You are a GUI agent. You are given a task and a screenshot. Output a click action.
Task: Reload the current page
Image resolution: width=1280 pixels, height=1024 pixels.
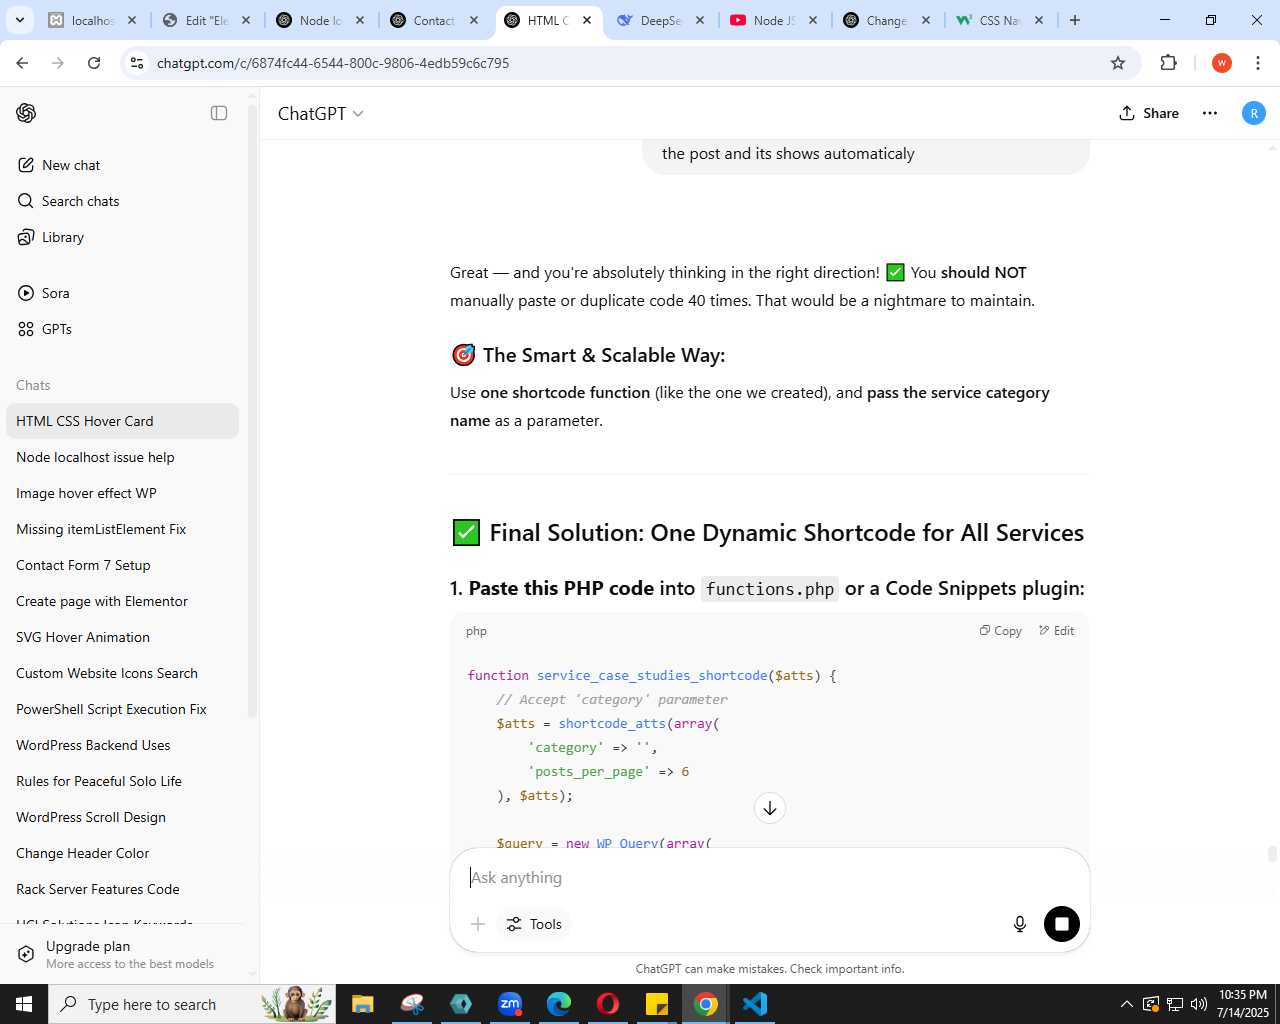click(x=94, y=63)
